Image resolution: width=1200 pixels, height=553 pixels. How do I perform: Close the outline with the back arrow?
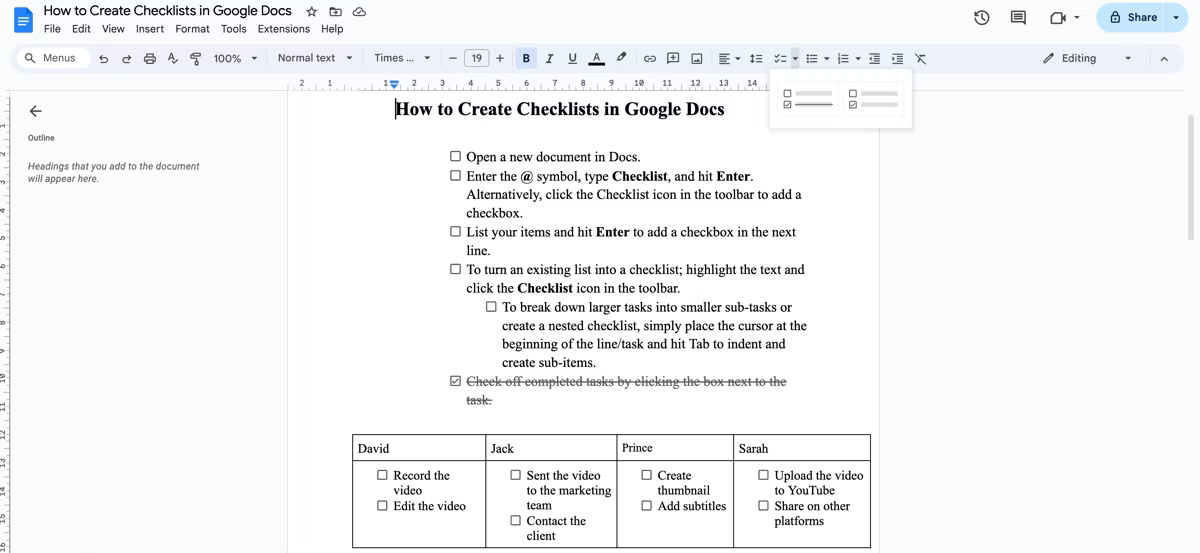coord(36,111)
